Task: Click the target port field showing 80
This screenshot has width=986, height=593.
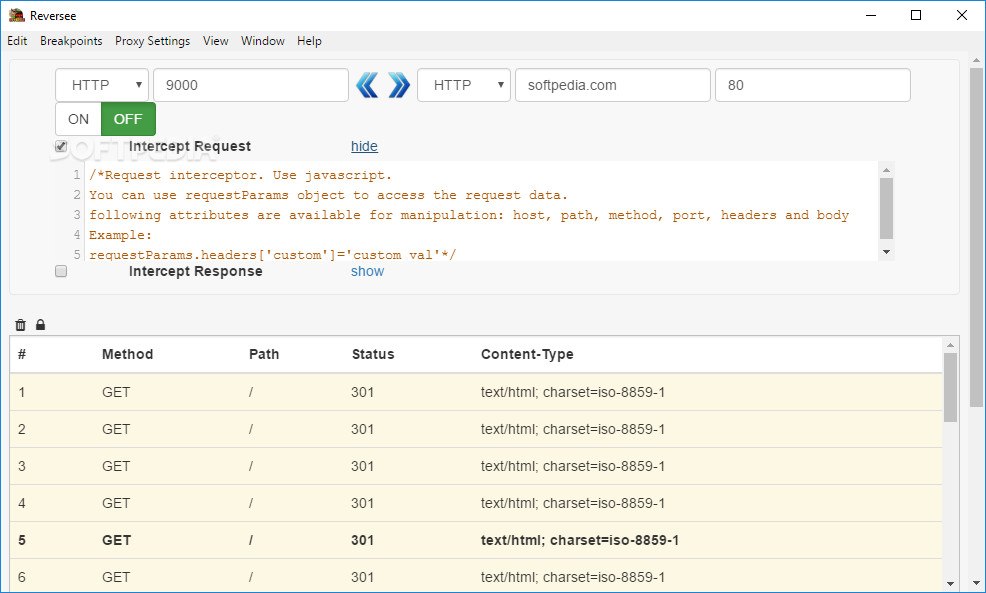Action: 812,85
